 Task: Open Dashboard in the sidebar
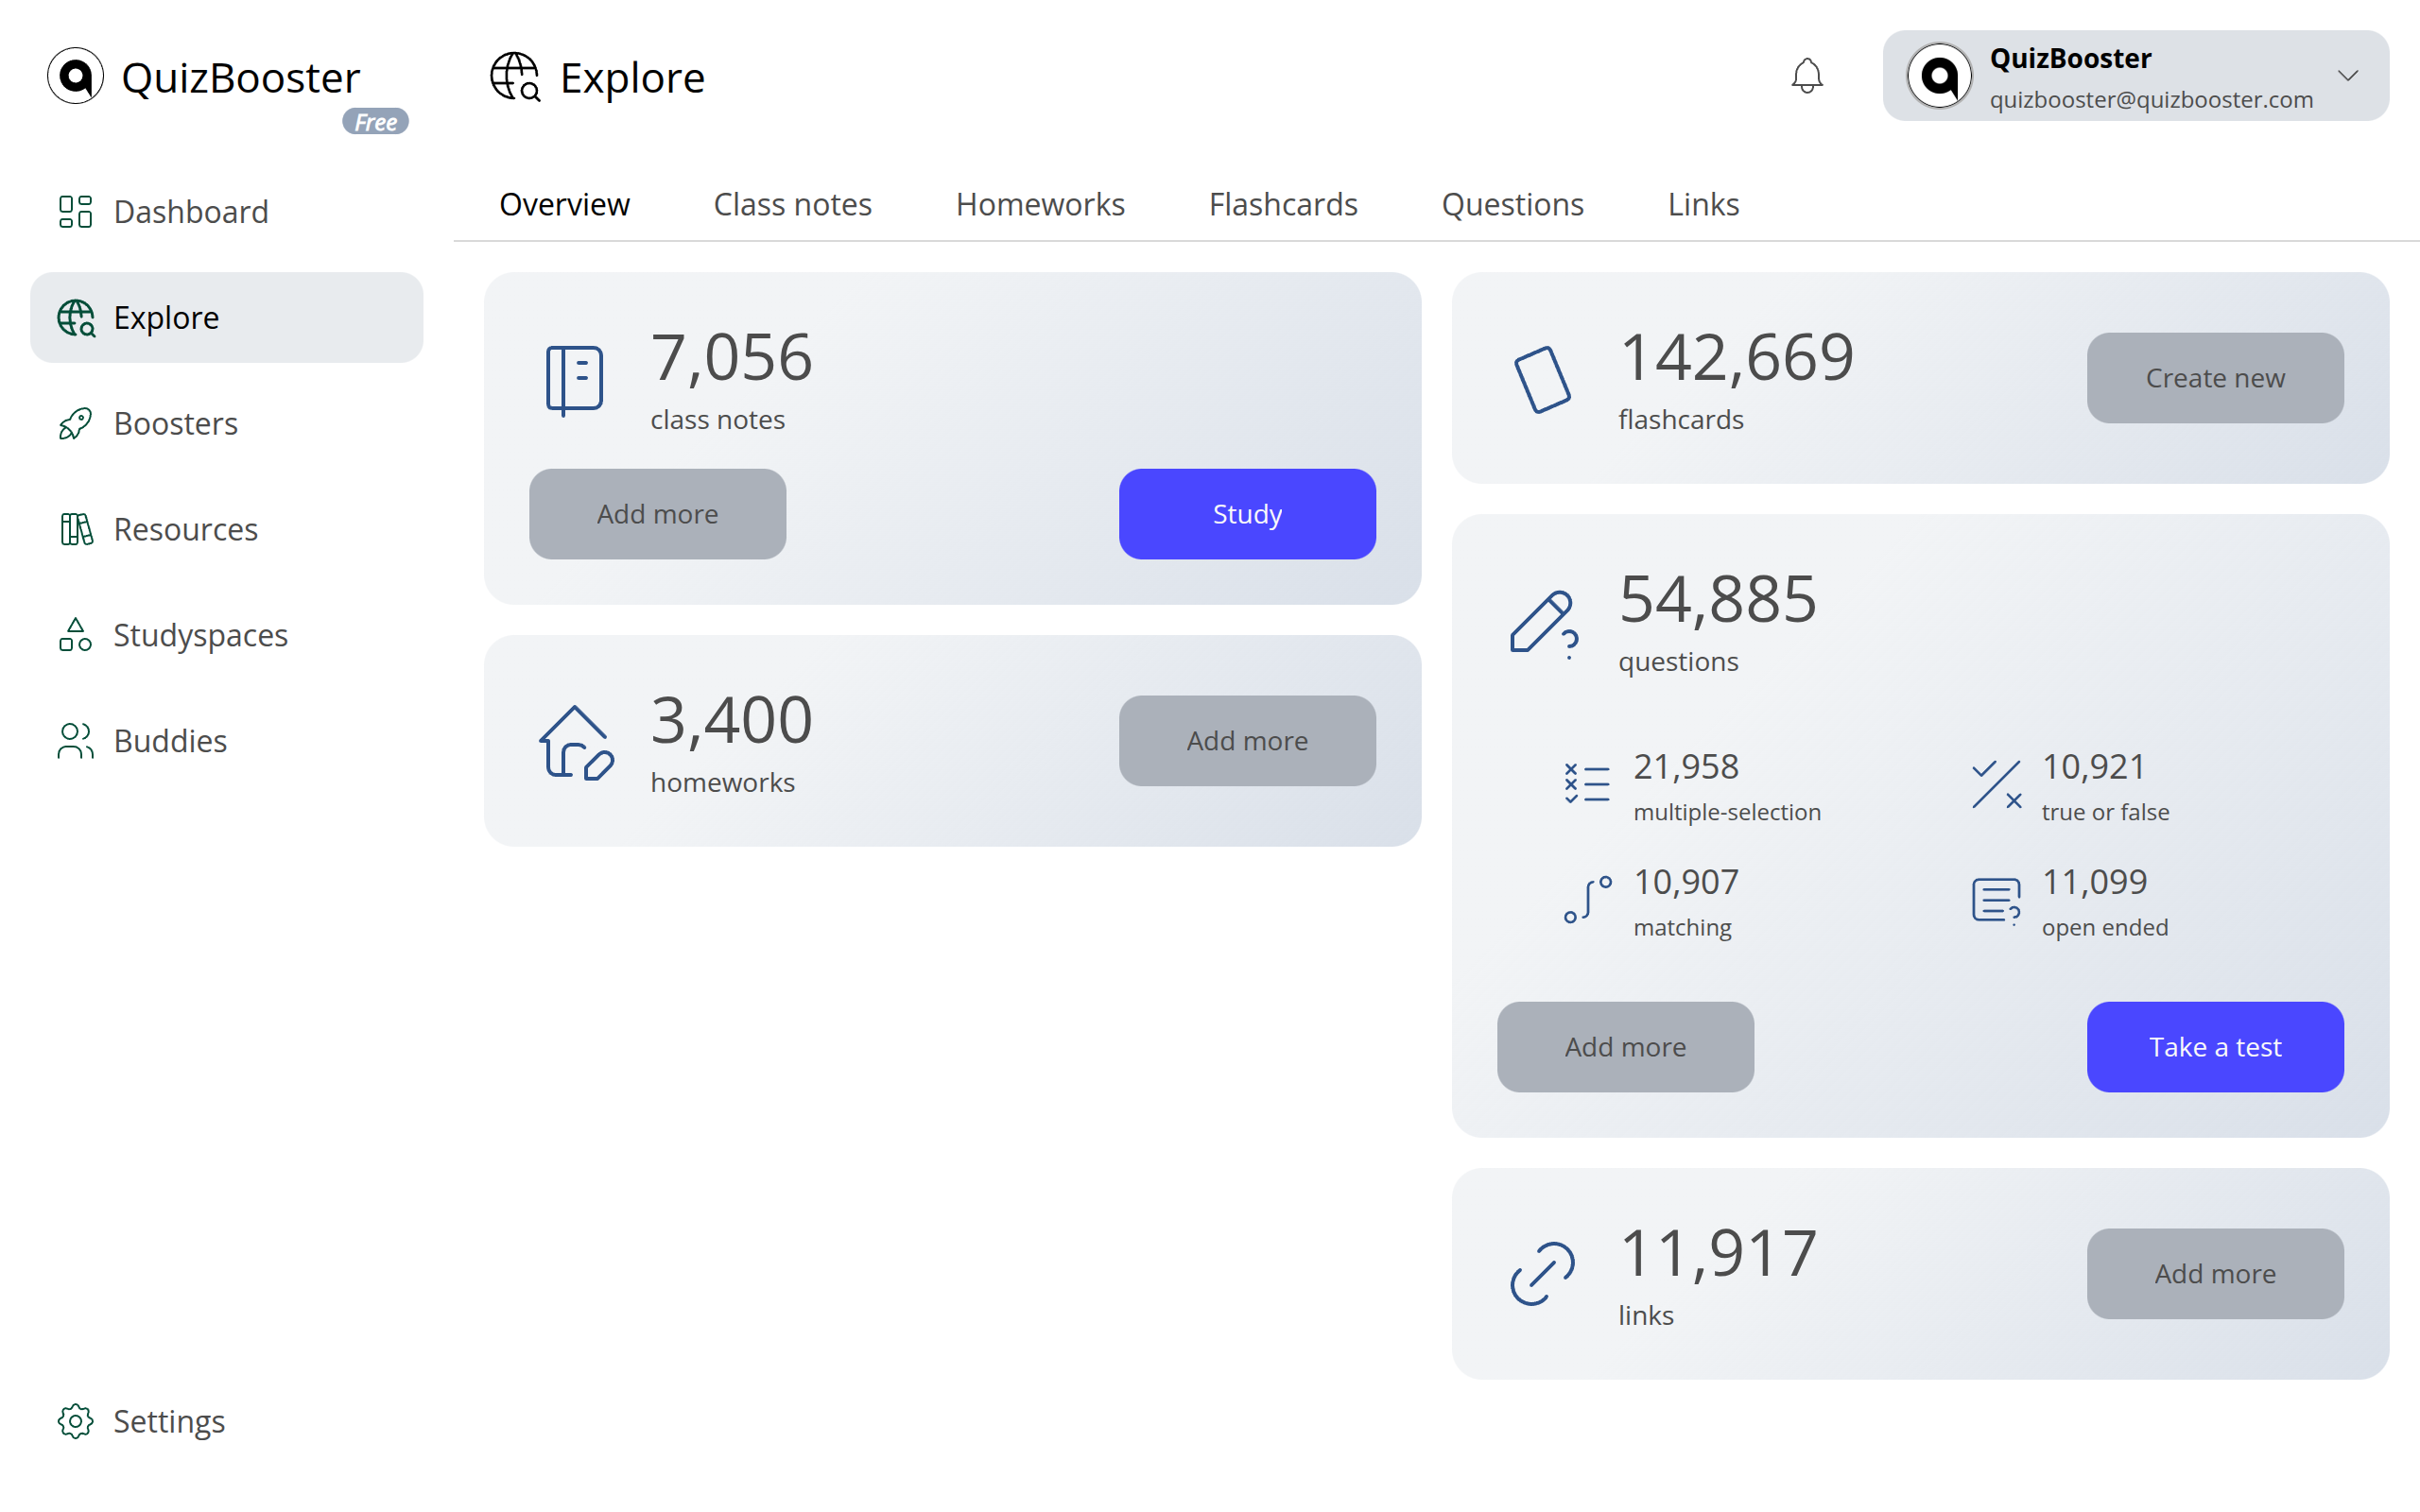coord(227,212)
